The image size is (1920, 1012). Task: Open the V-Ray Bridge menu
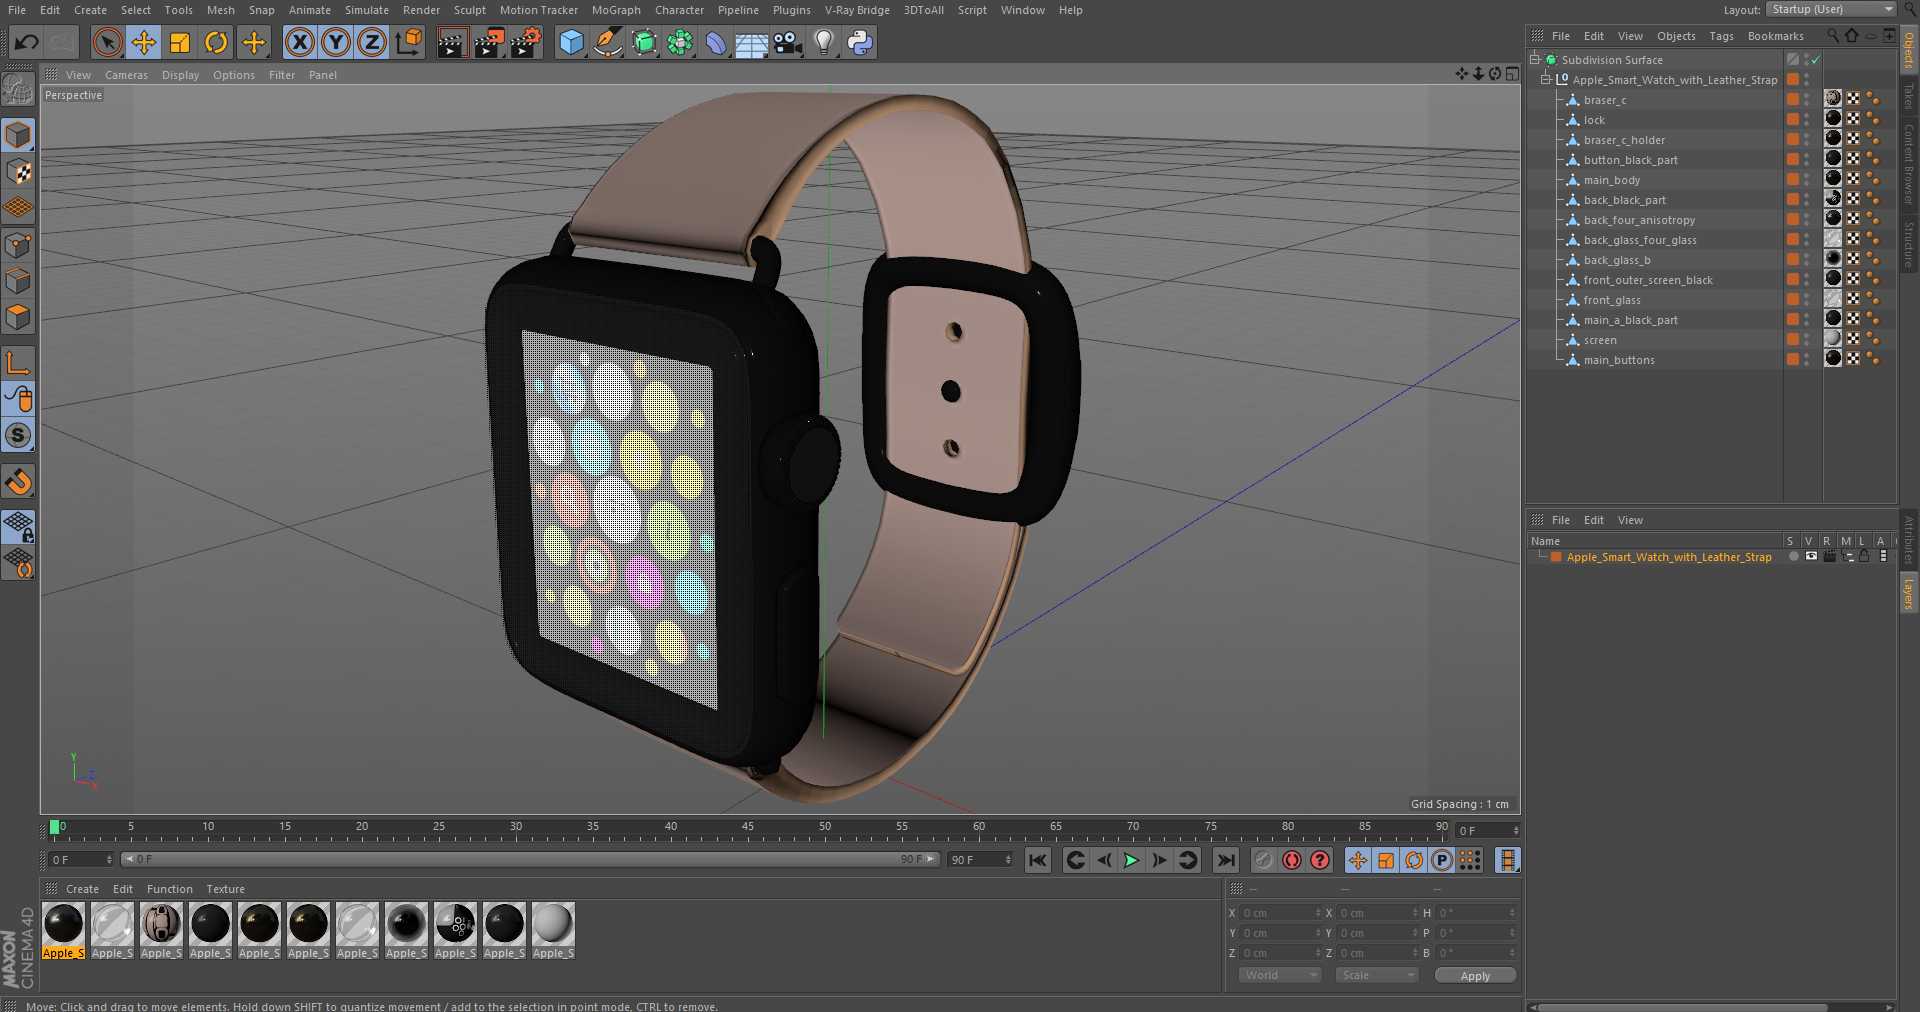pyautogui.click(x=857, y=10)
